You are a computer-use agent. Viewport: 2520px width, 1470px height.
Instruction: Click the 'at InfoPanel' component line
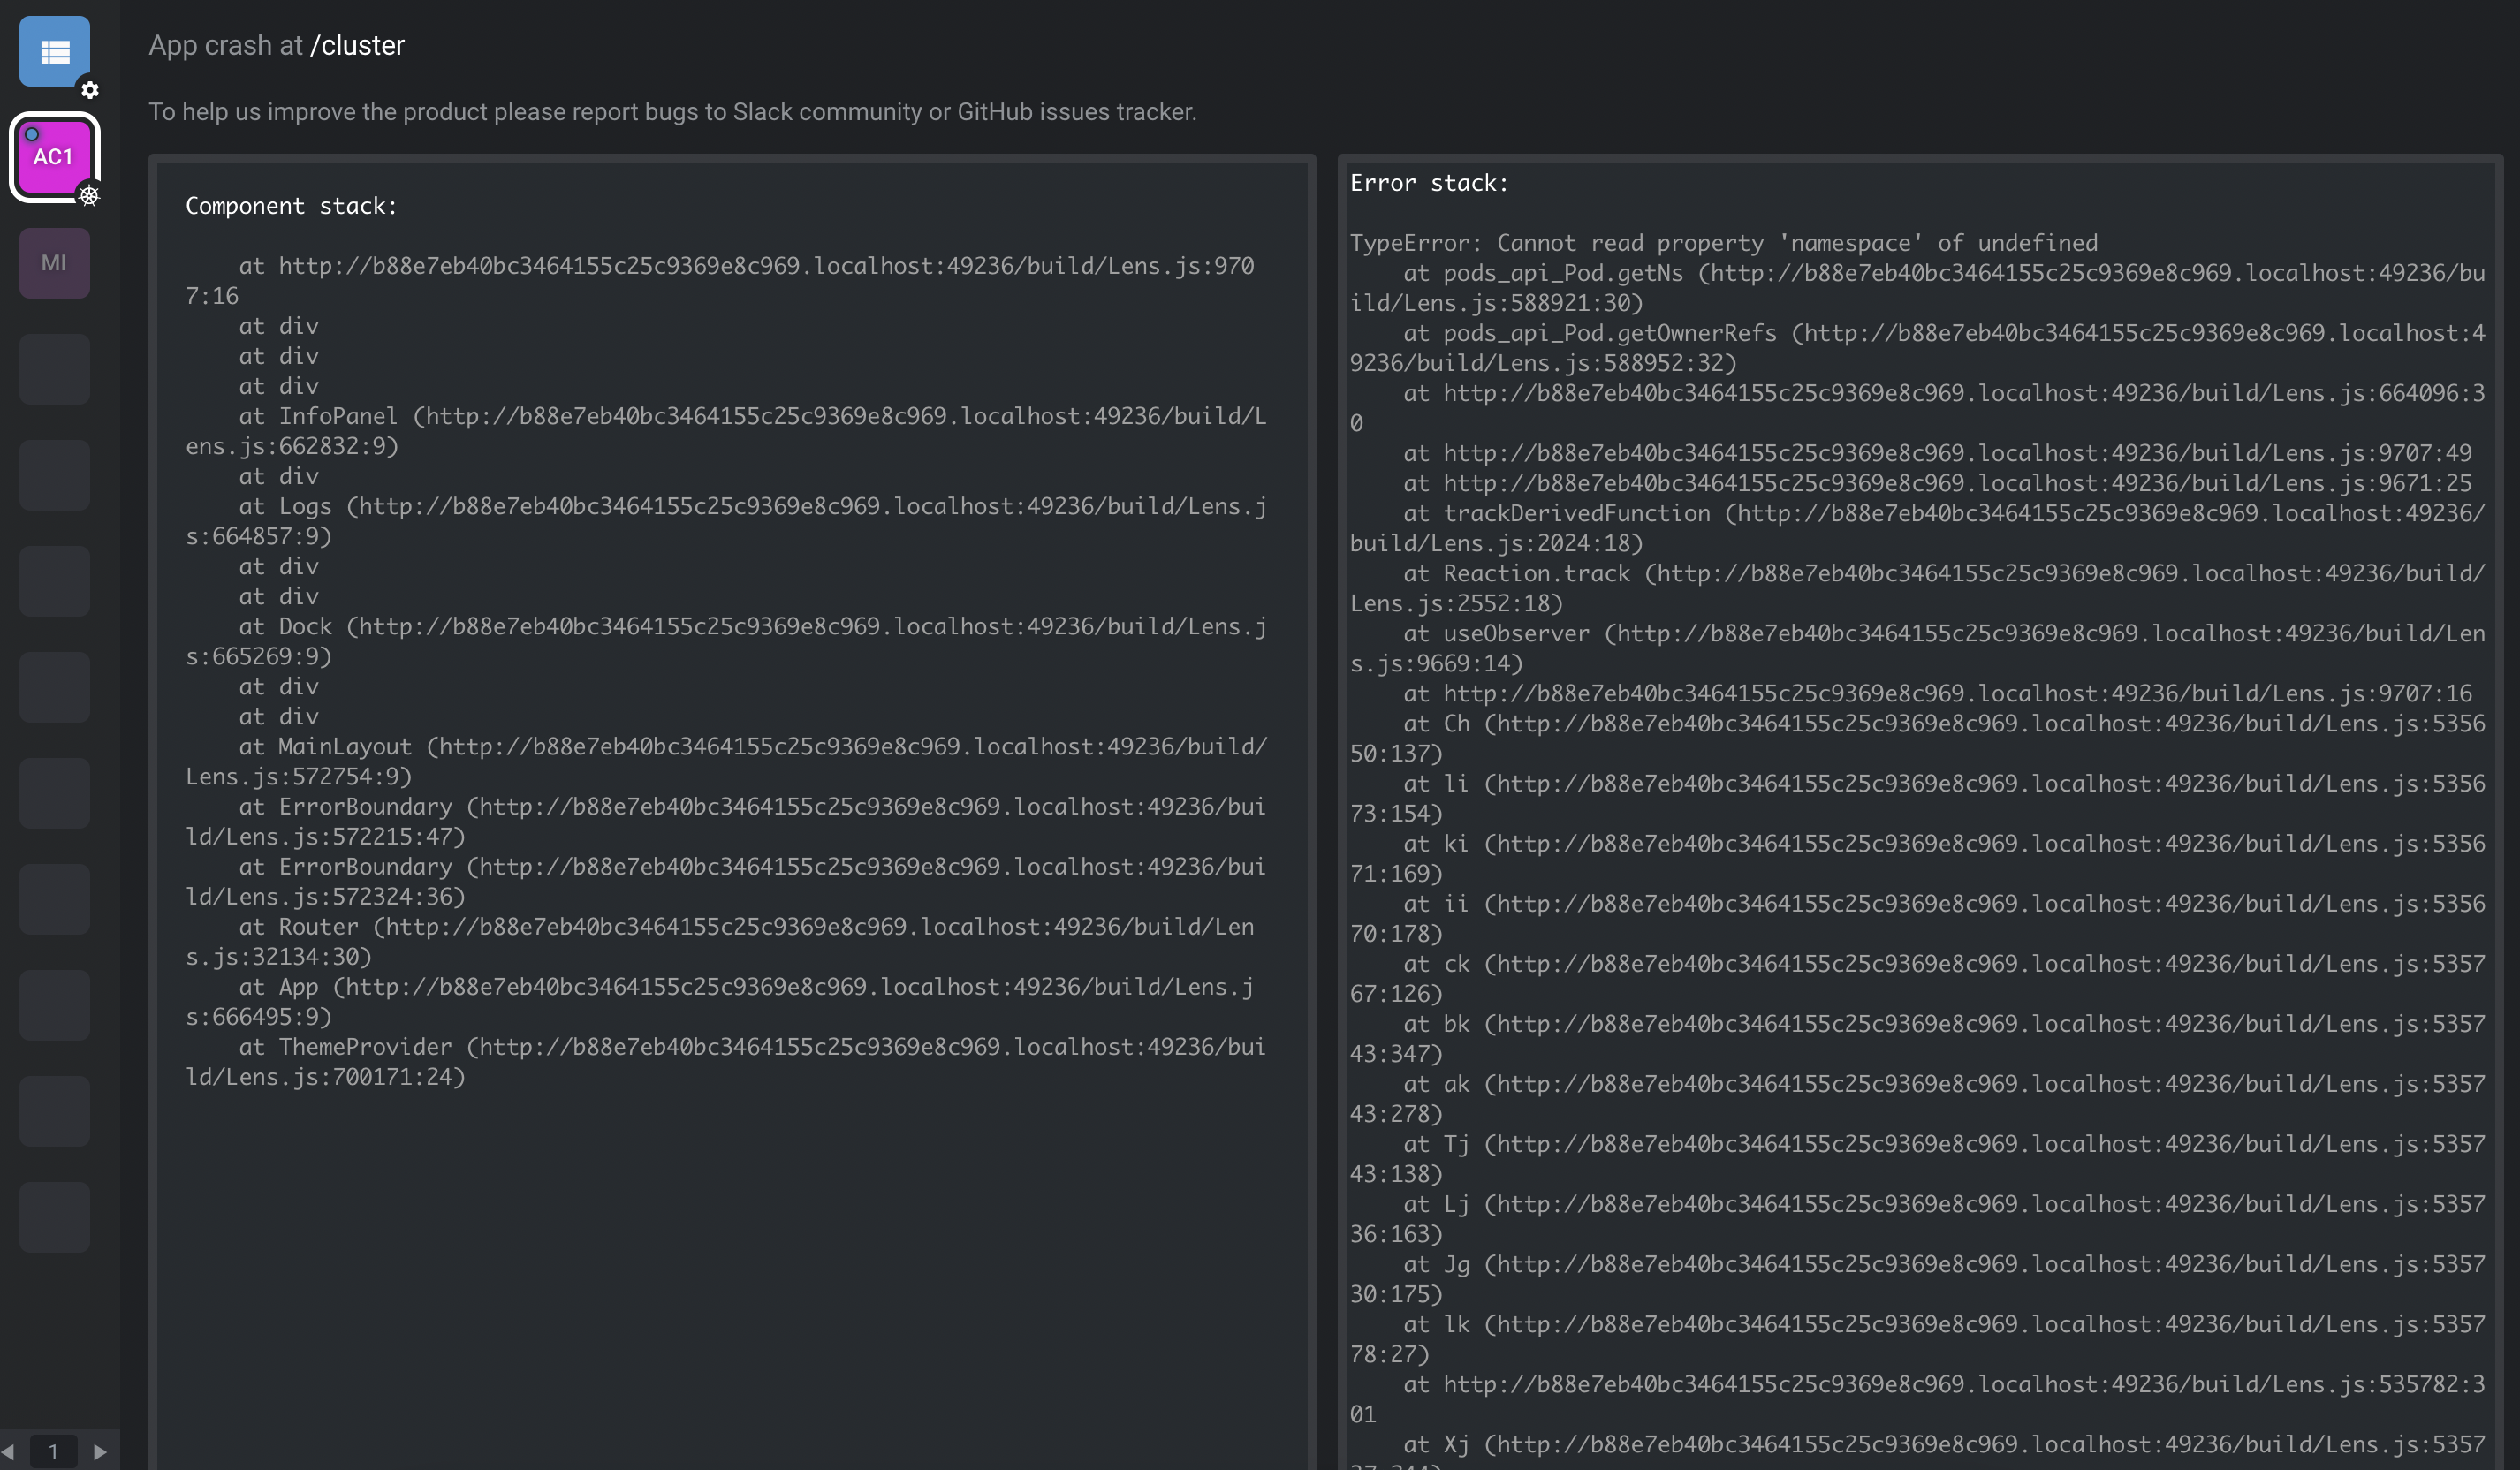coord(726,431)
